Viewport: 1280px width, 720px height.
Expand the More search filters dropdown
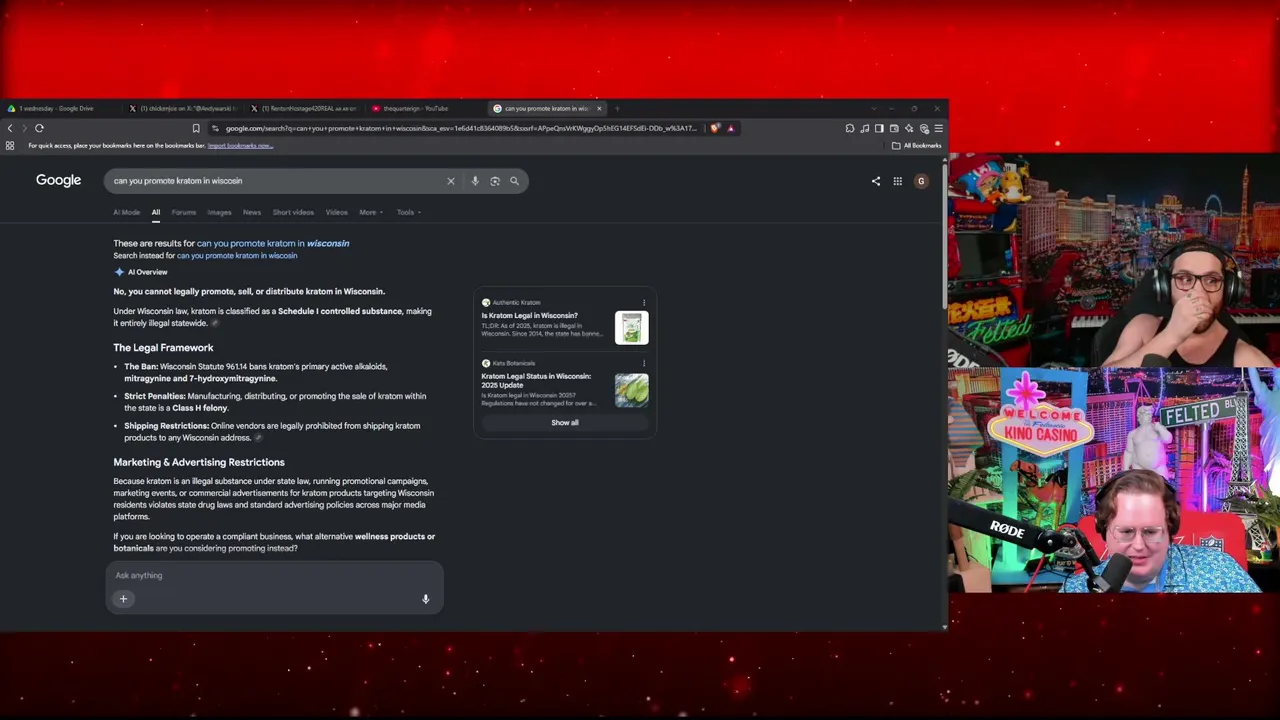click(370, 212)
